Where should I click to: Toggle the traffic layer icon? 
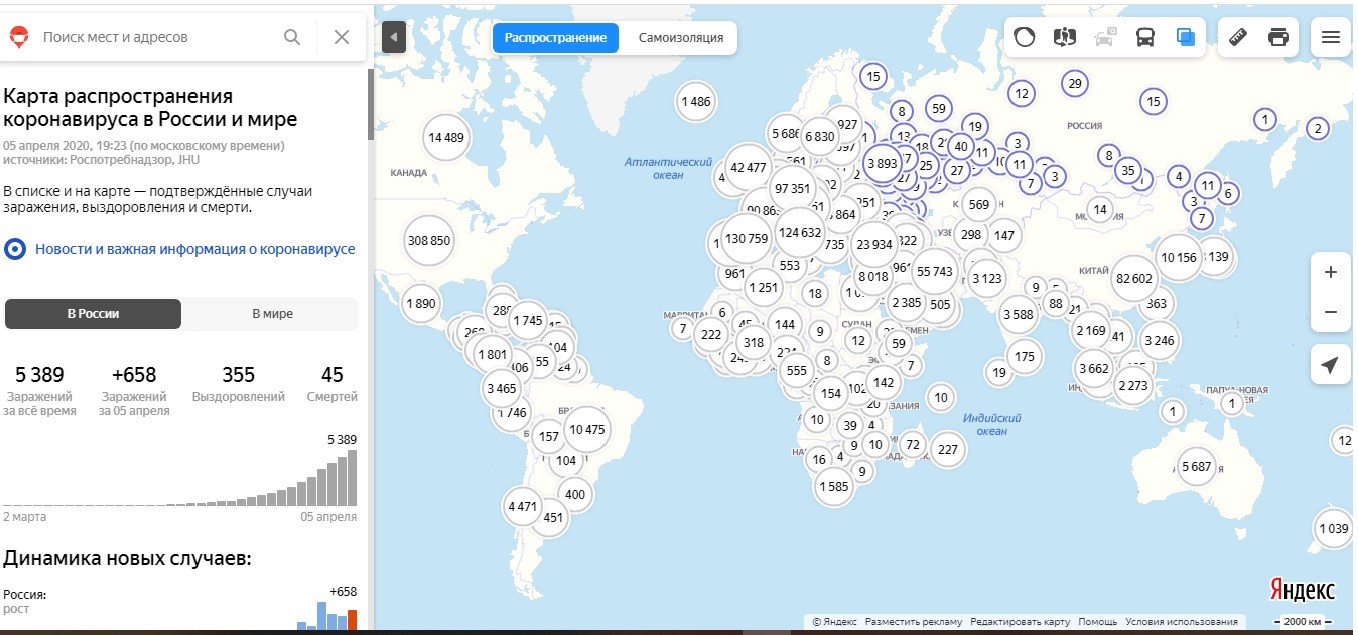pyautogui.click(x=1025, y=37)
